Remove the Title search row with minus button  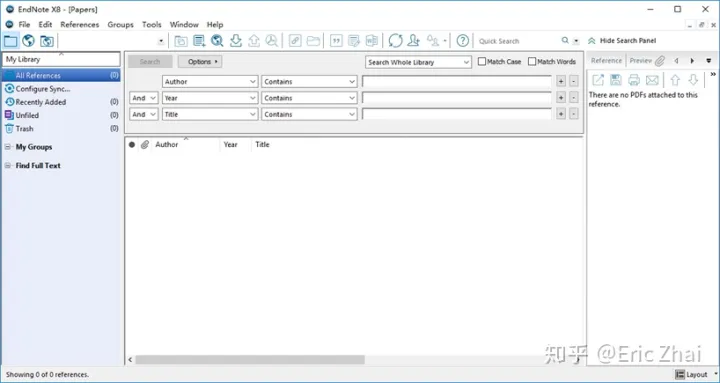coord(574,115)
